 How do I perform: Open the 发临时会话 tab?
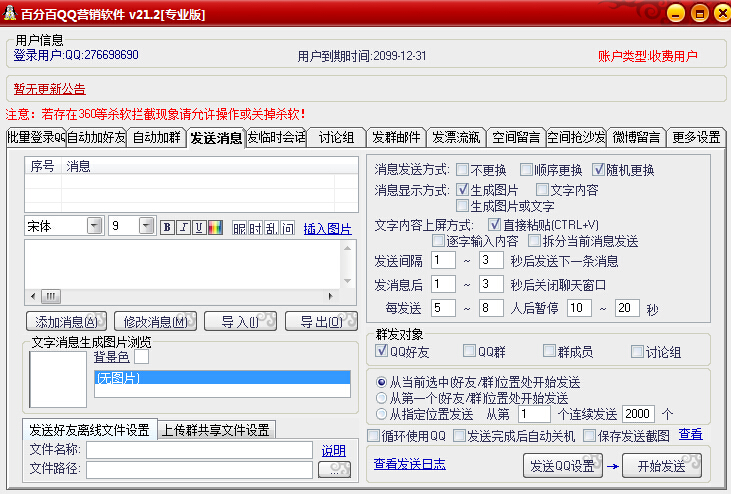click(276, 137)
